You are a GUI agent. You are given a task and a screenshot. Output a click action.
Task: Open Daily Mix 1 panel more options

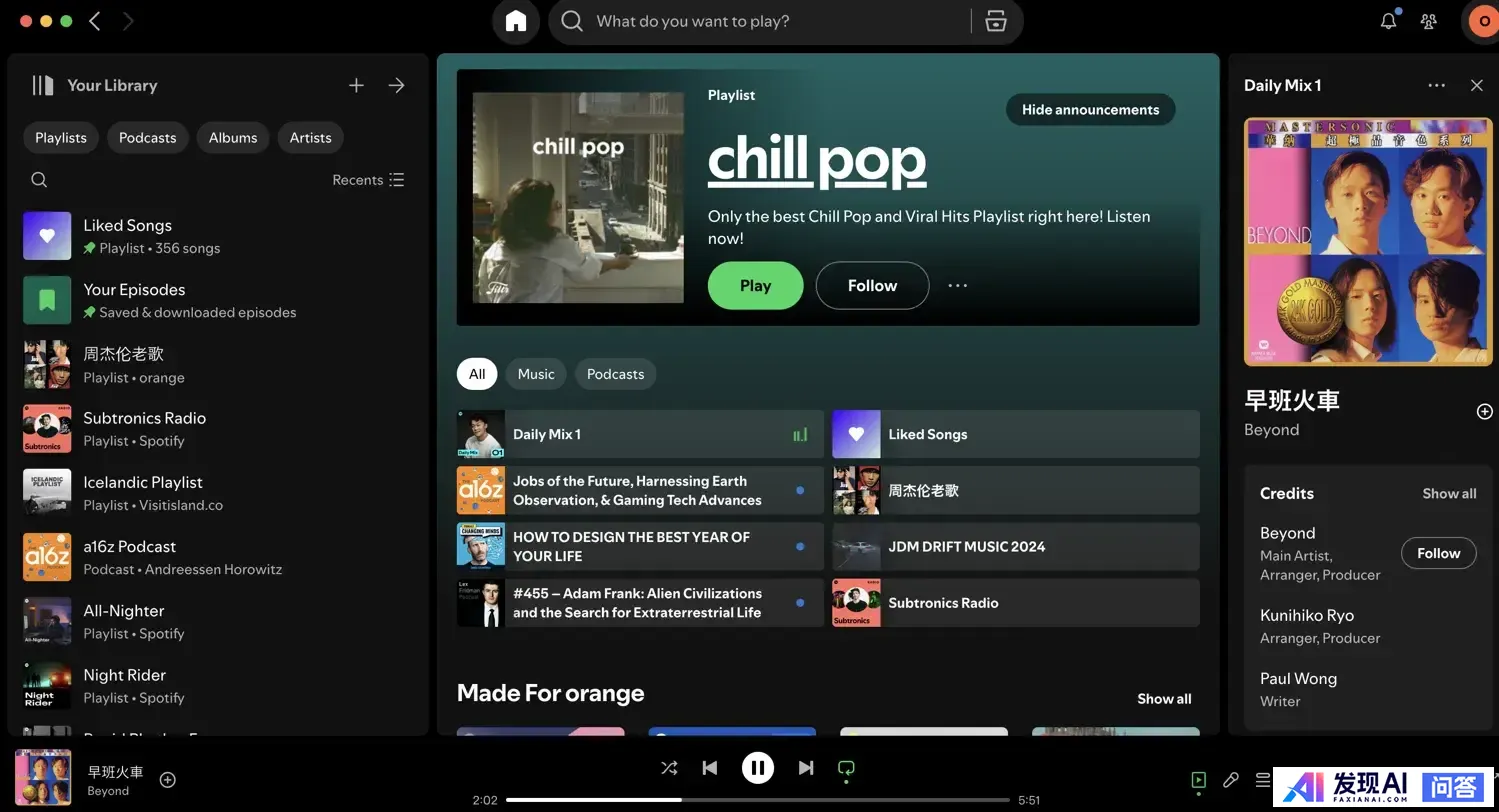point(1437,85)
